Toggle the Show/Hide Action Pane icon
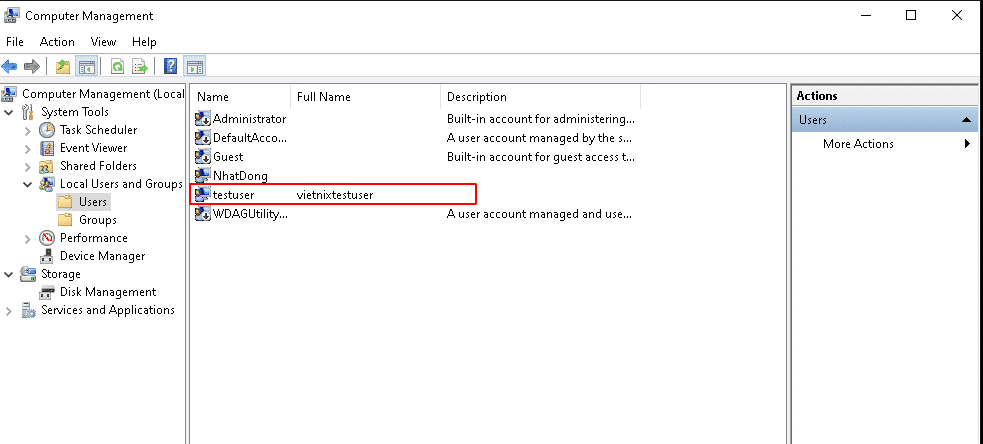The image size is (983, 444). tap(194, 66)
